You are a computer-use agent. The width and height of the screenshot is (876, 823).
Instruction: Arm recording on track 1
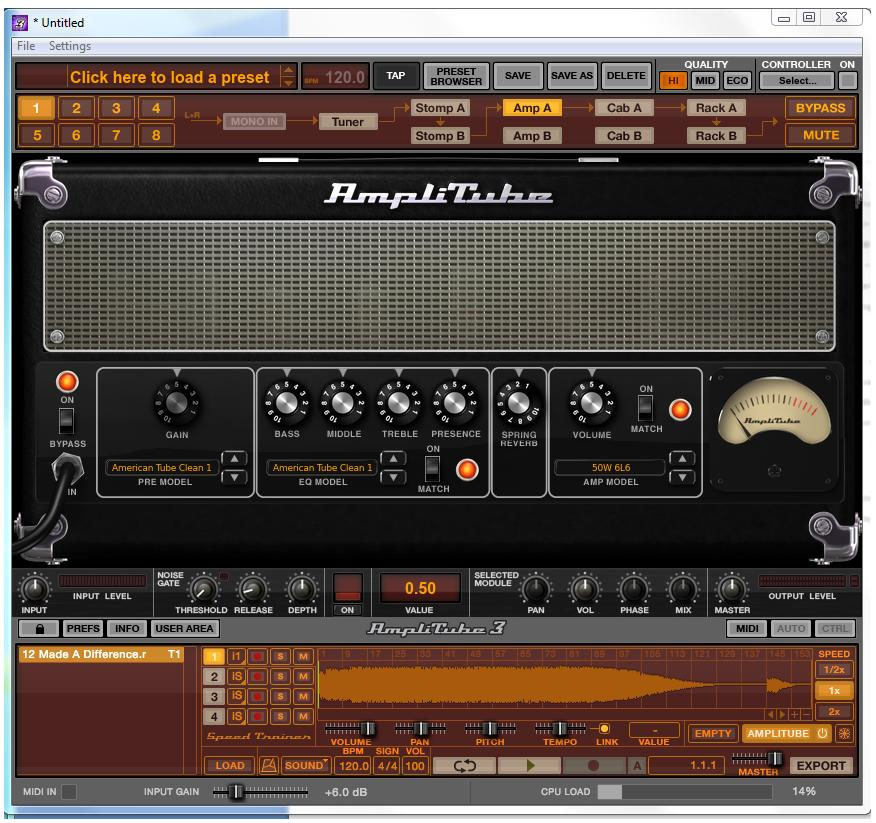[x=258, y=657]
